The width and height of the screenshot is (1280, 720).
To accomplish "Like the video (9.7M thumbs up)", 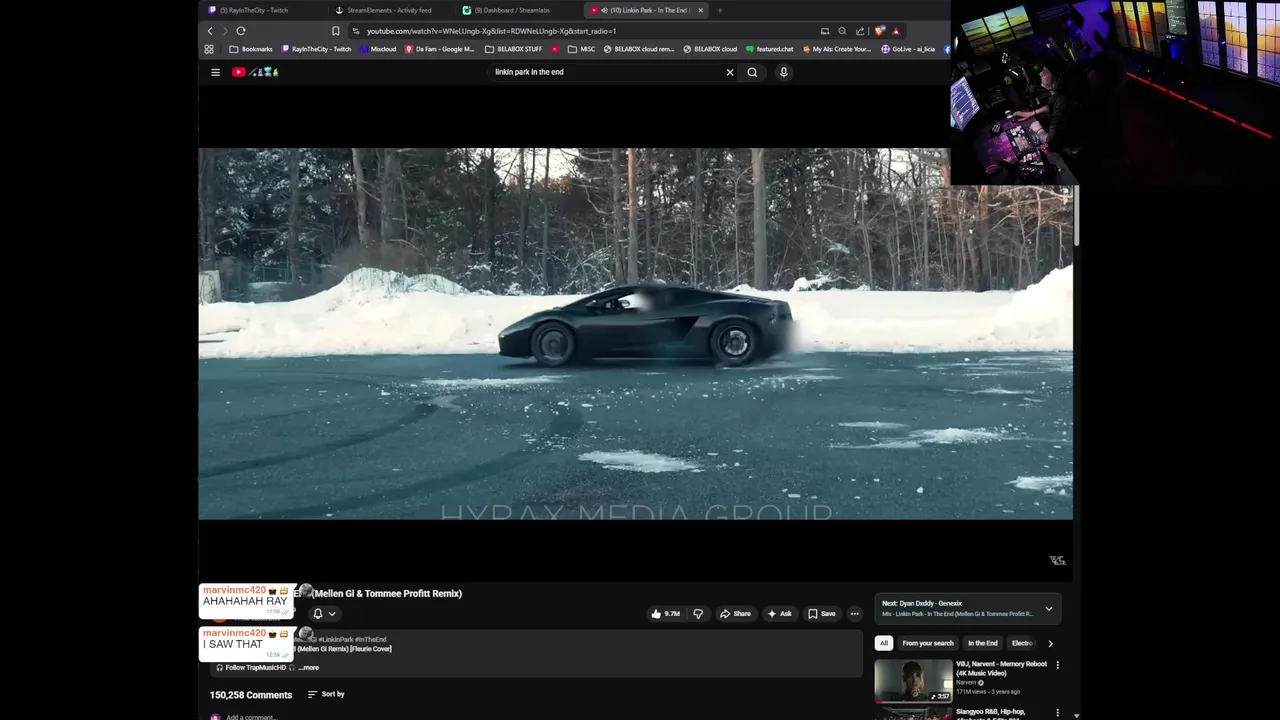I will 665,614.
